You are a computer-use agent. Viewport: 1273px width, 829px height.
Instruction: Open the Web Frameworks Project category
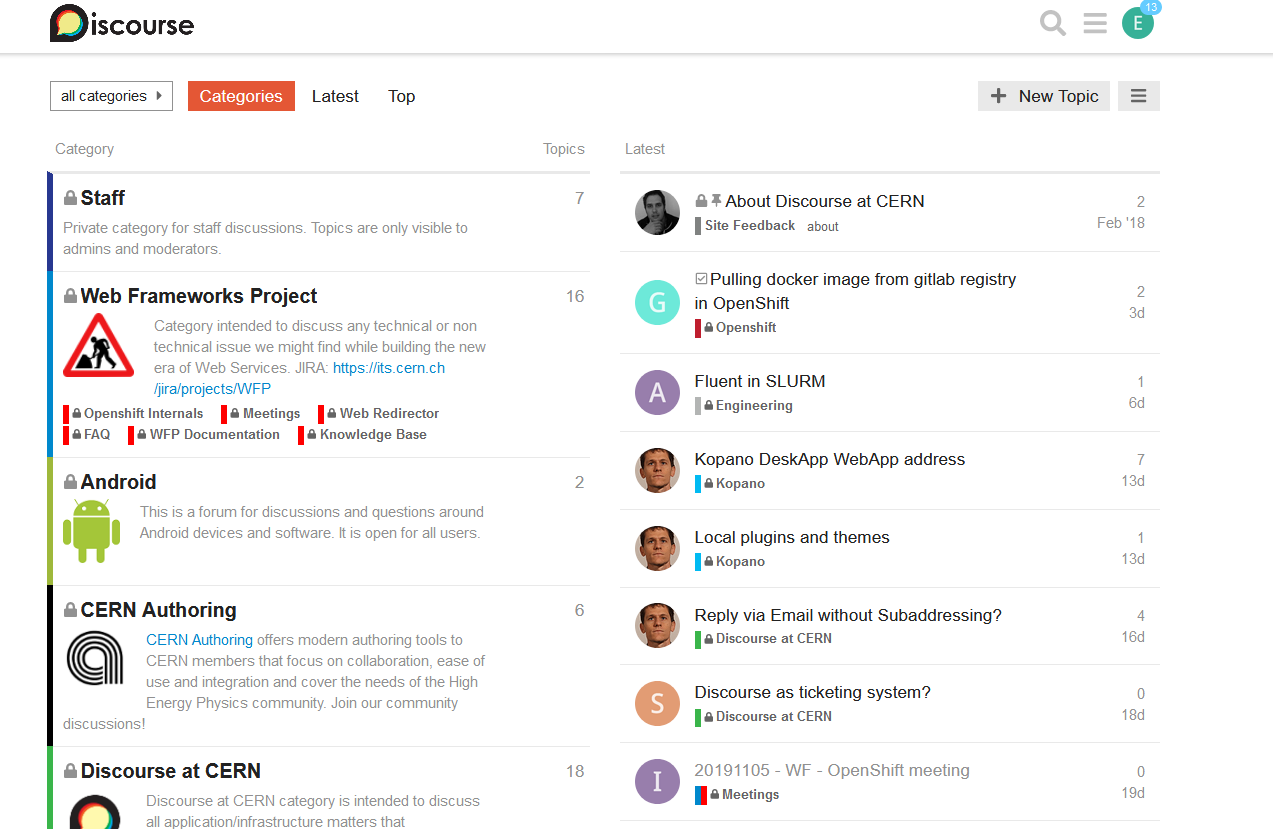[x=199, y=296]
